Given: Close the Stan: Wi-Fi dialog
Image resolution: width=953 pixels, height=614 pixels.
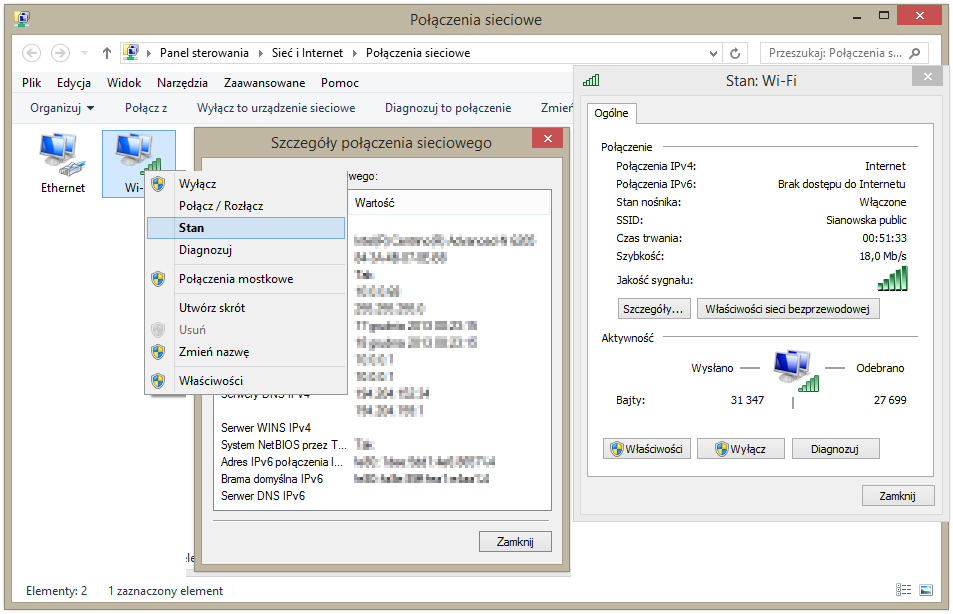Looking at the screenshot, I should tap(927, 77).
